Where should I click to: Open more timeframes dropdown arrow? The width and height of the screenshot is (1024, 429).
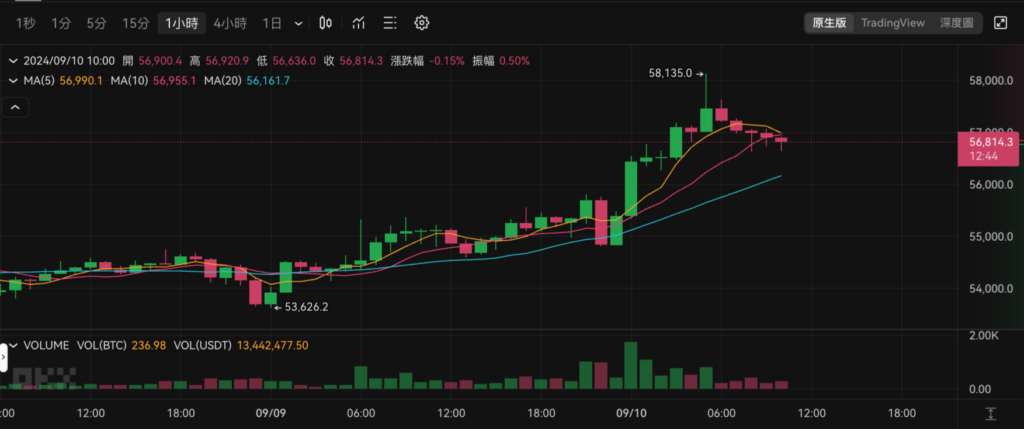[298, 24]
